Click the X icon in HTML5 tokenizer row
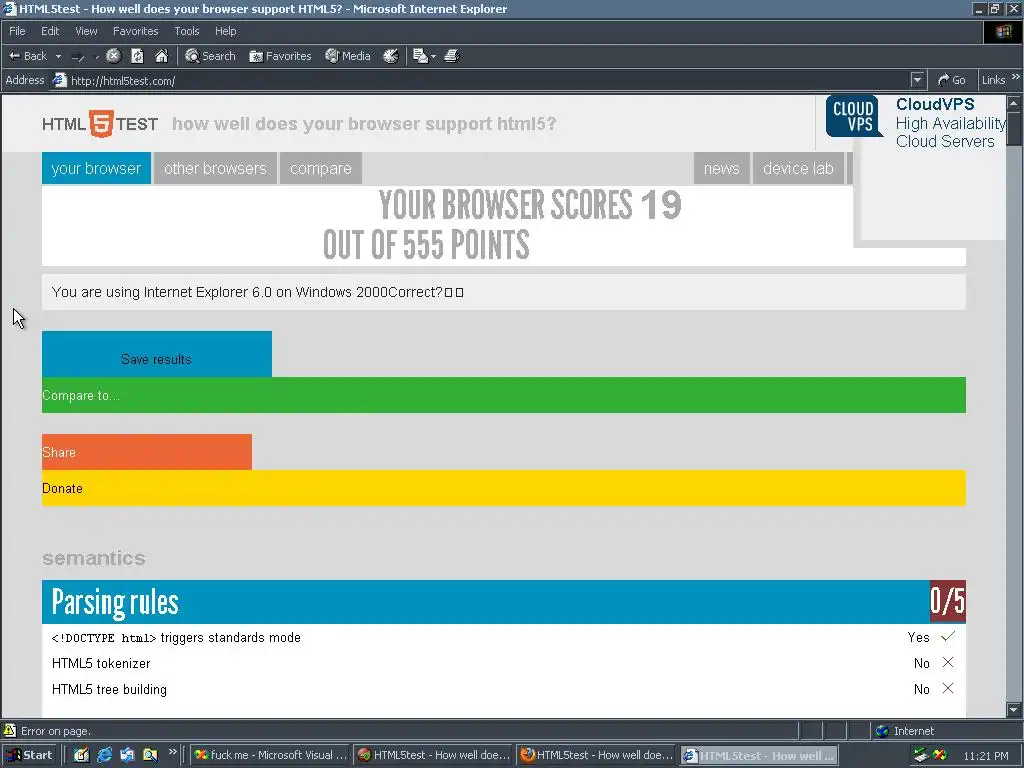 coord(948,662)
